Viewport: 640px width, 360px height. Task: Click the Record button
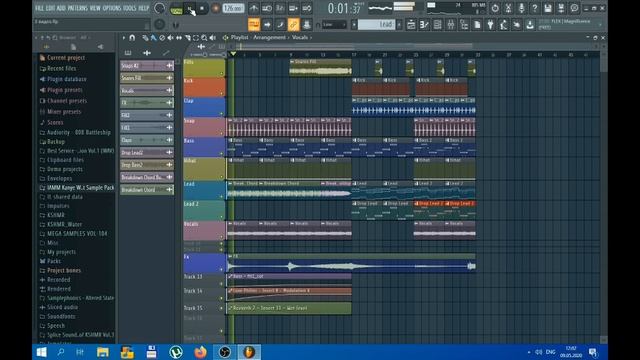click(x=216, y=9)
